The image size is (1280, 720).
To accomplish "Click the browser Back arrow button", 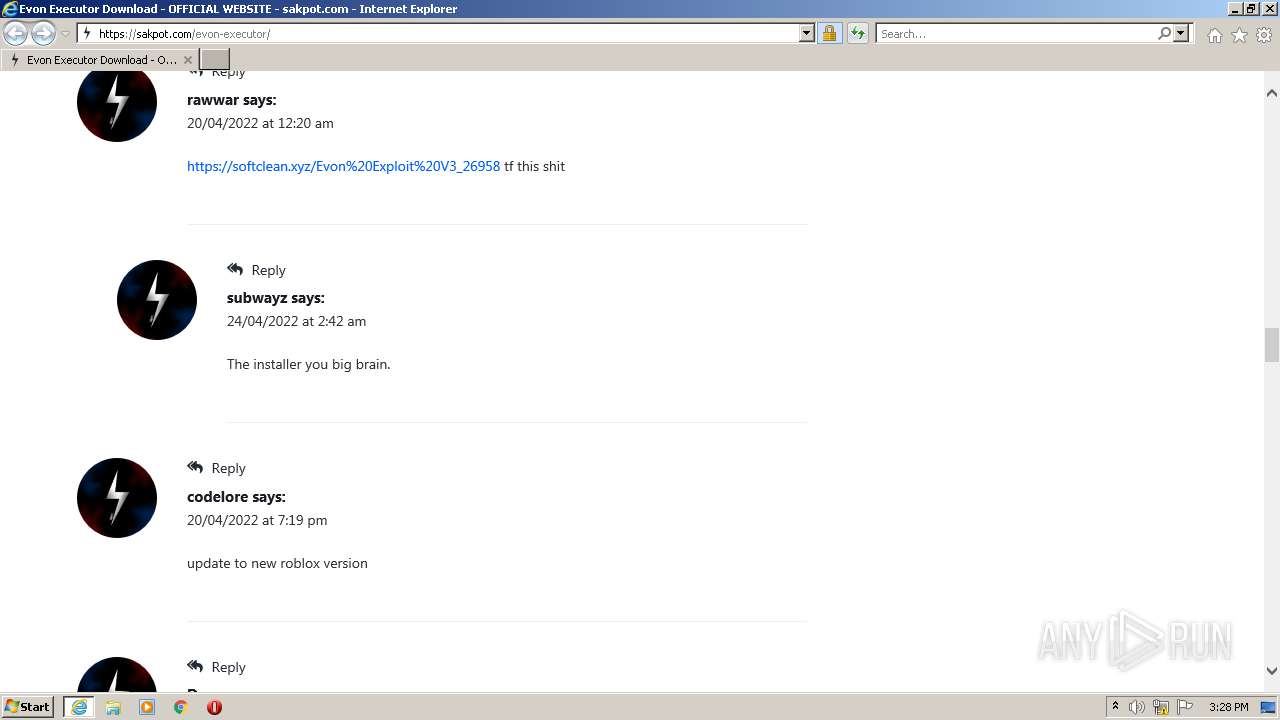I will tap(16, 34).
